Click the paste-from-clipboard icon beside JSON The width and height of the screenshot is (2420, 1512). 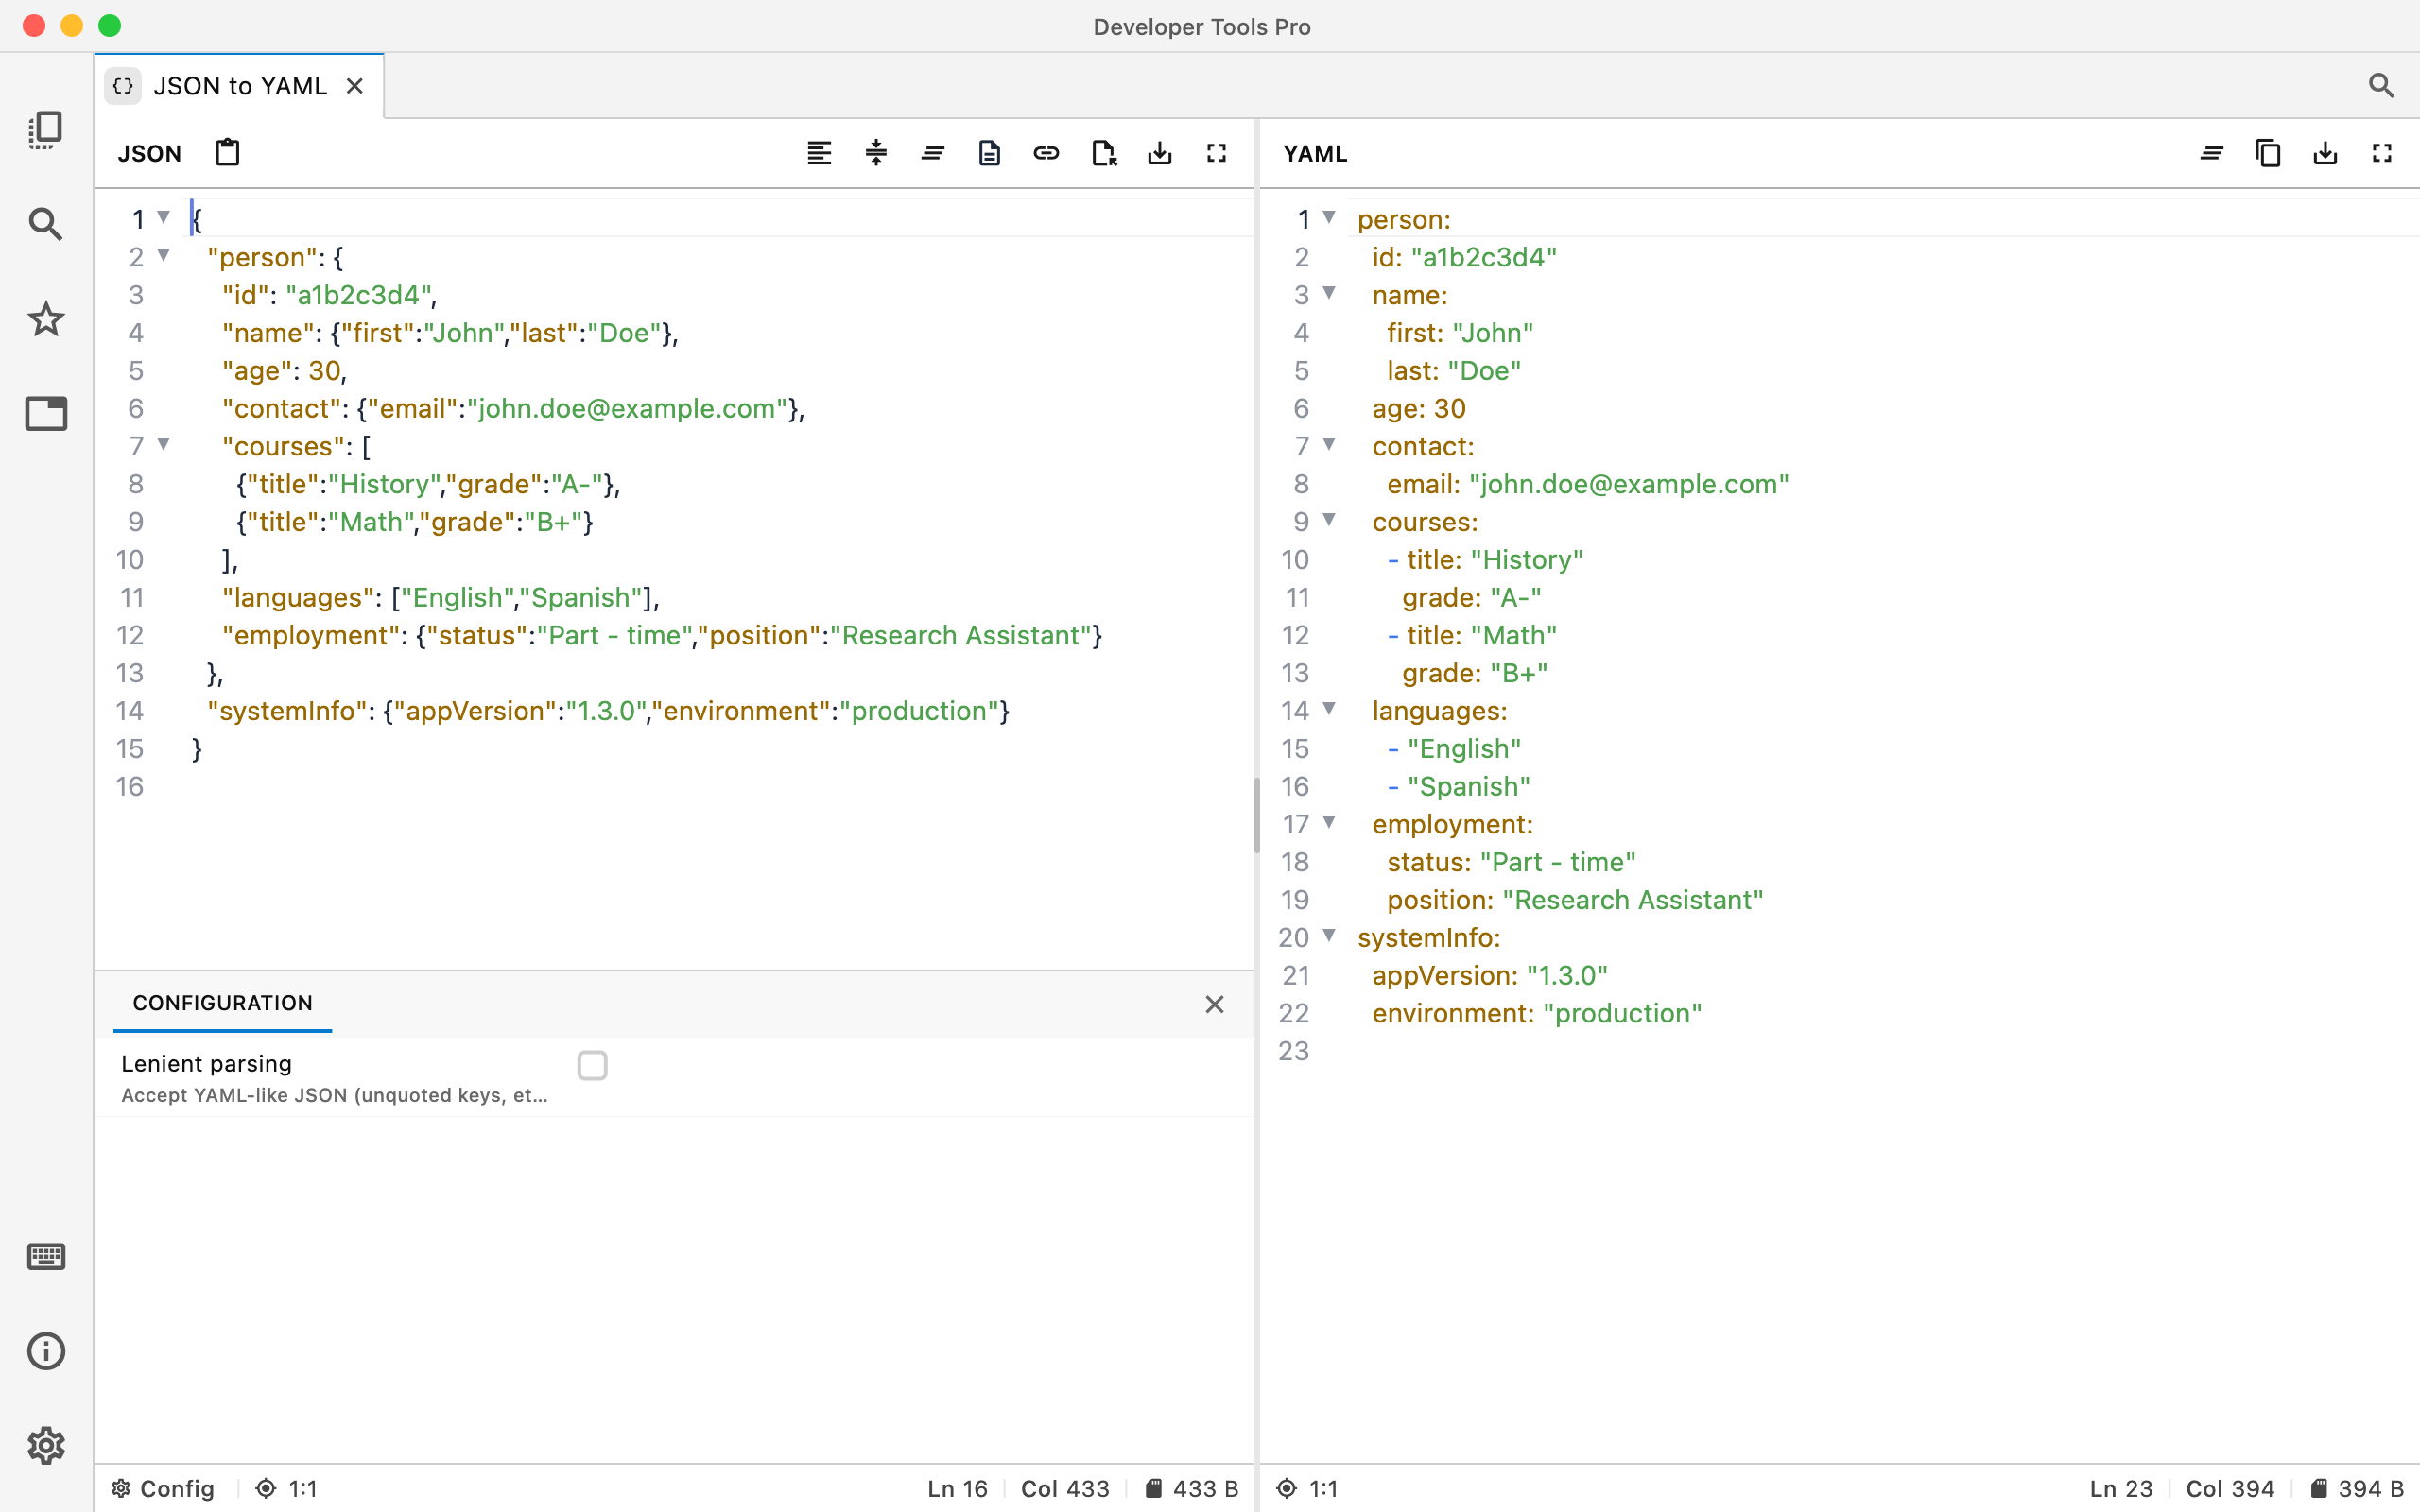[227, 153]
